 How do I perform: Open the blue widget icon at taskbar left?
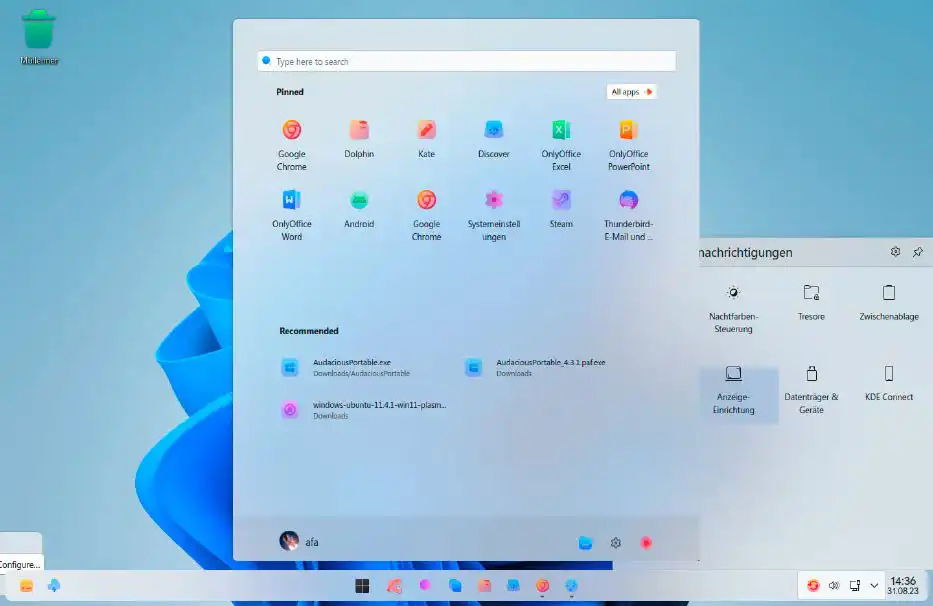click(x=54, y=586)
